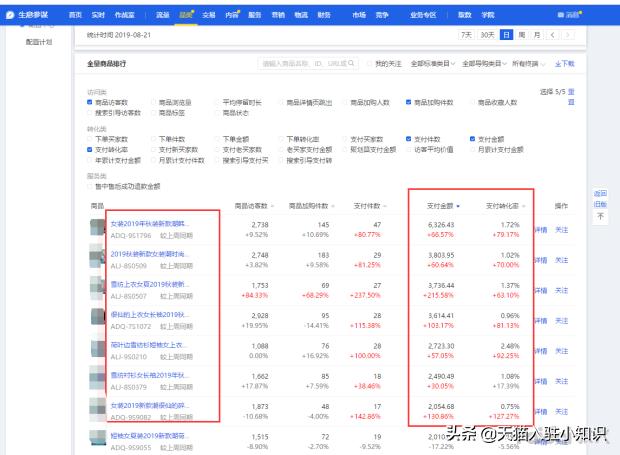Open 全部标准类目 dropdown
Image resolution: width=620 pixels, height=455 pixels.
[x=433, y=64]
